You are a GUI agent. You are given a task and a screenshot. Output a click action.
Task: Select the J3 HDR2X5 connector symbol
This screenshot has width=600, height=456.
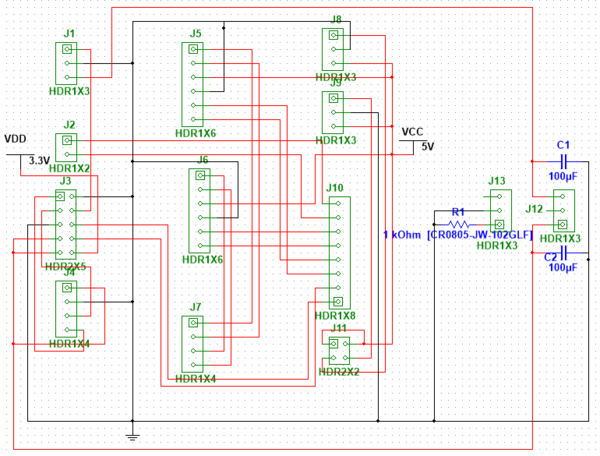tap(66, 225)
